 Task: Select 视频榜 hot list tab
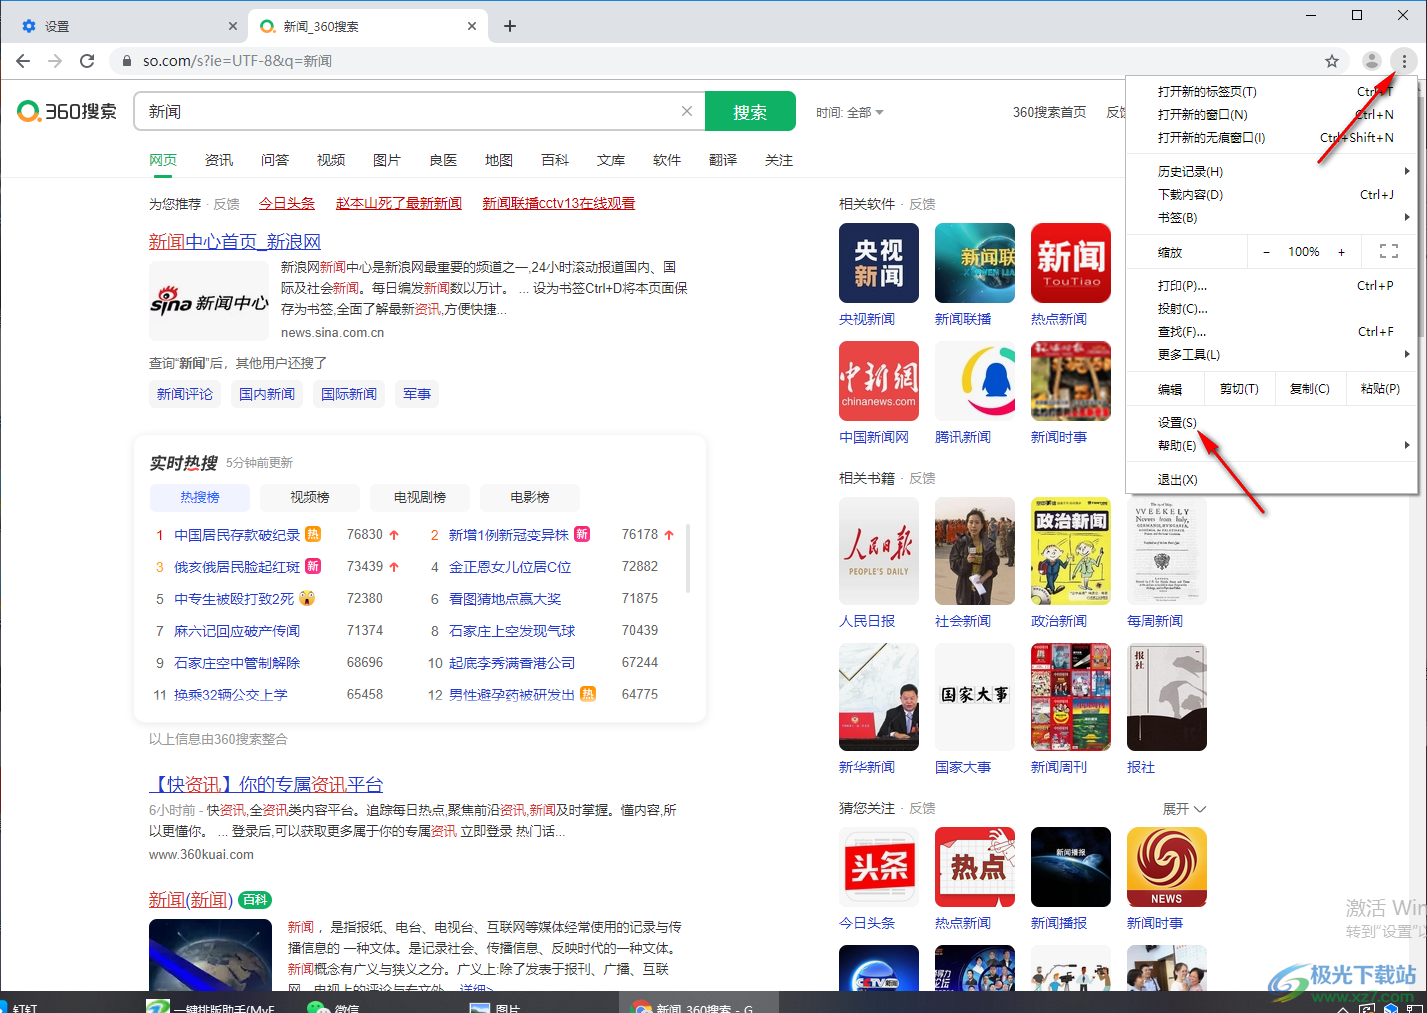tap(310, 497)
